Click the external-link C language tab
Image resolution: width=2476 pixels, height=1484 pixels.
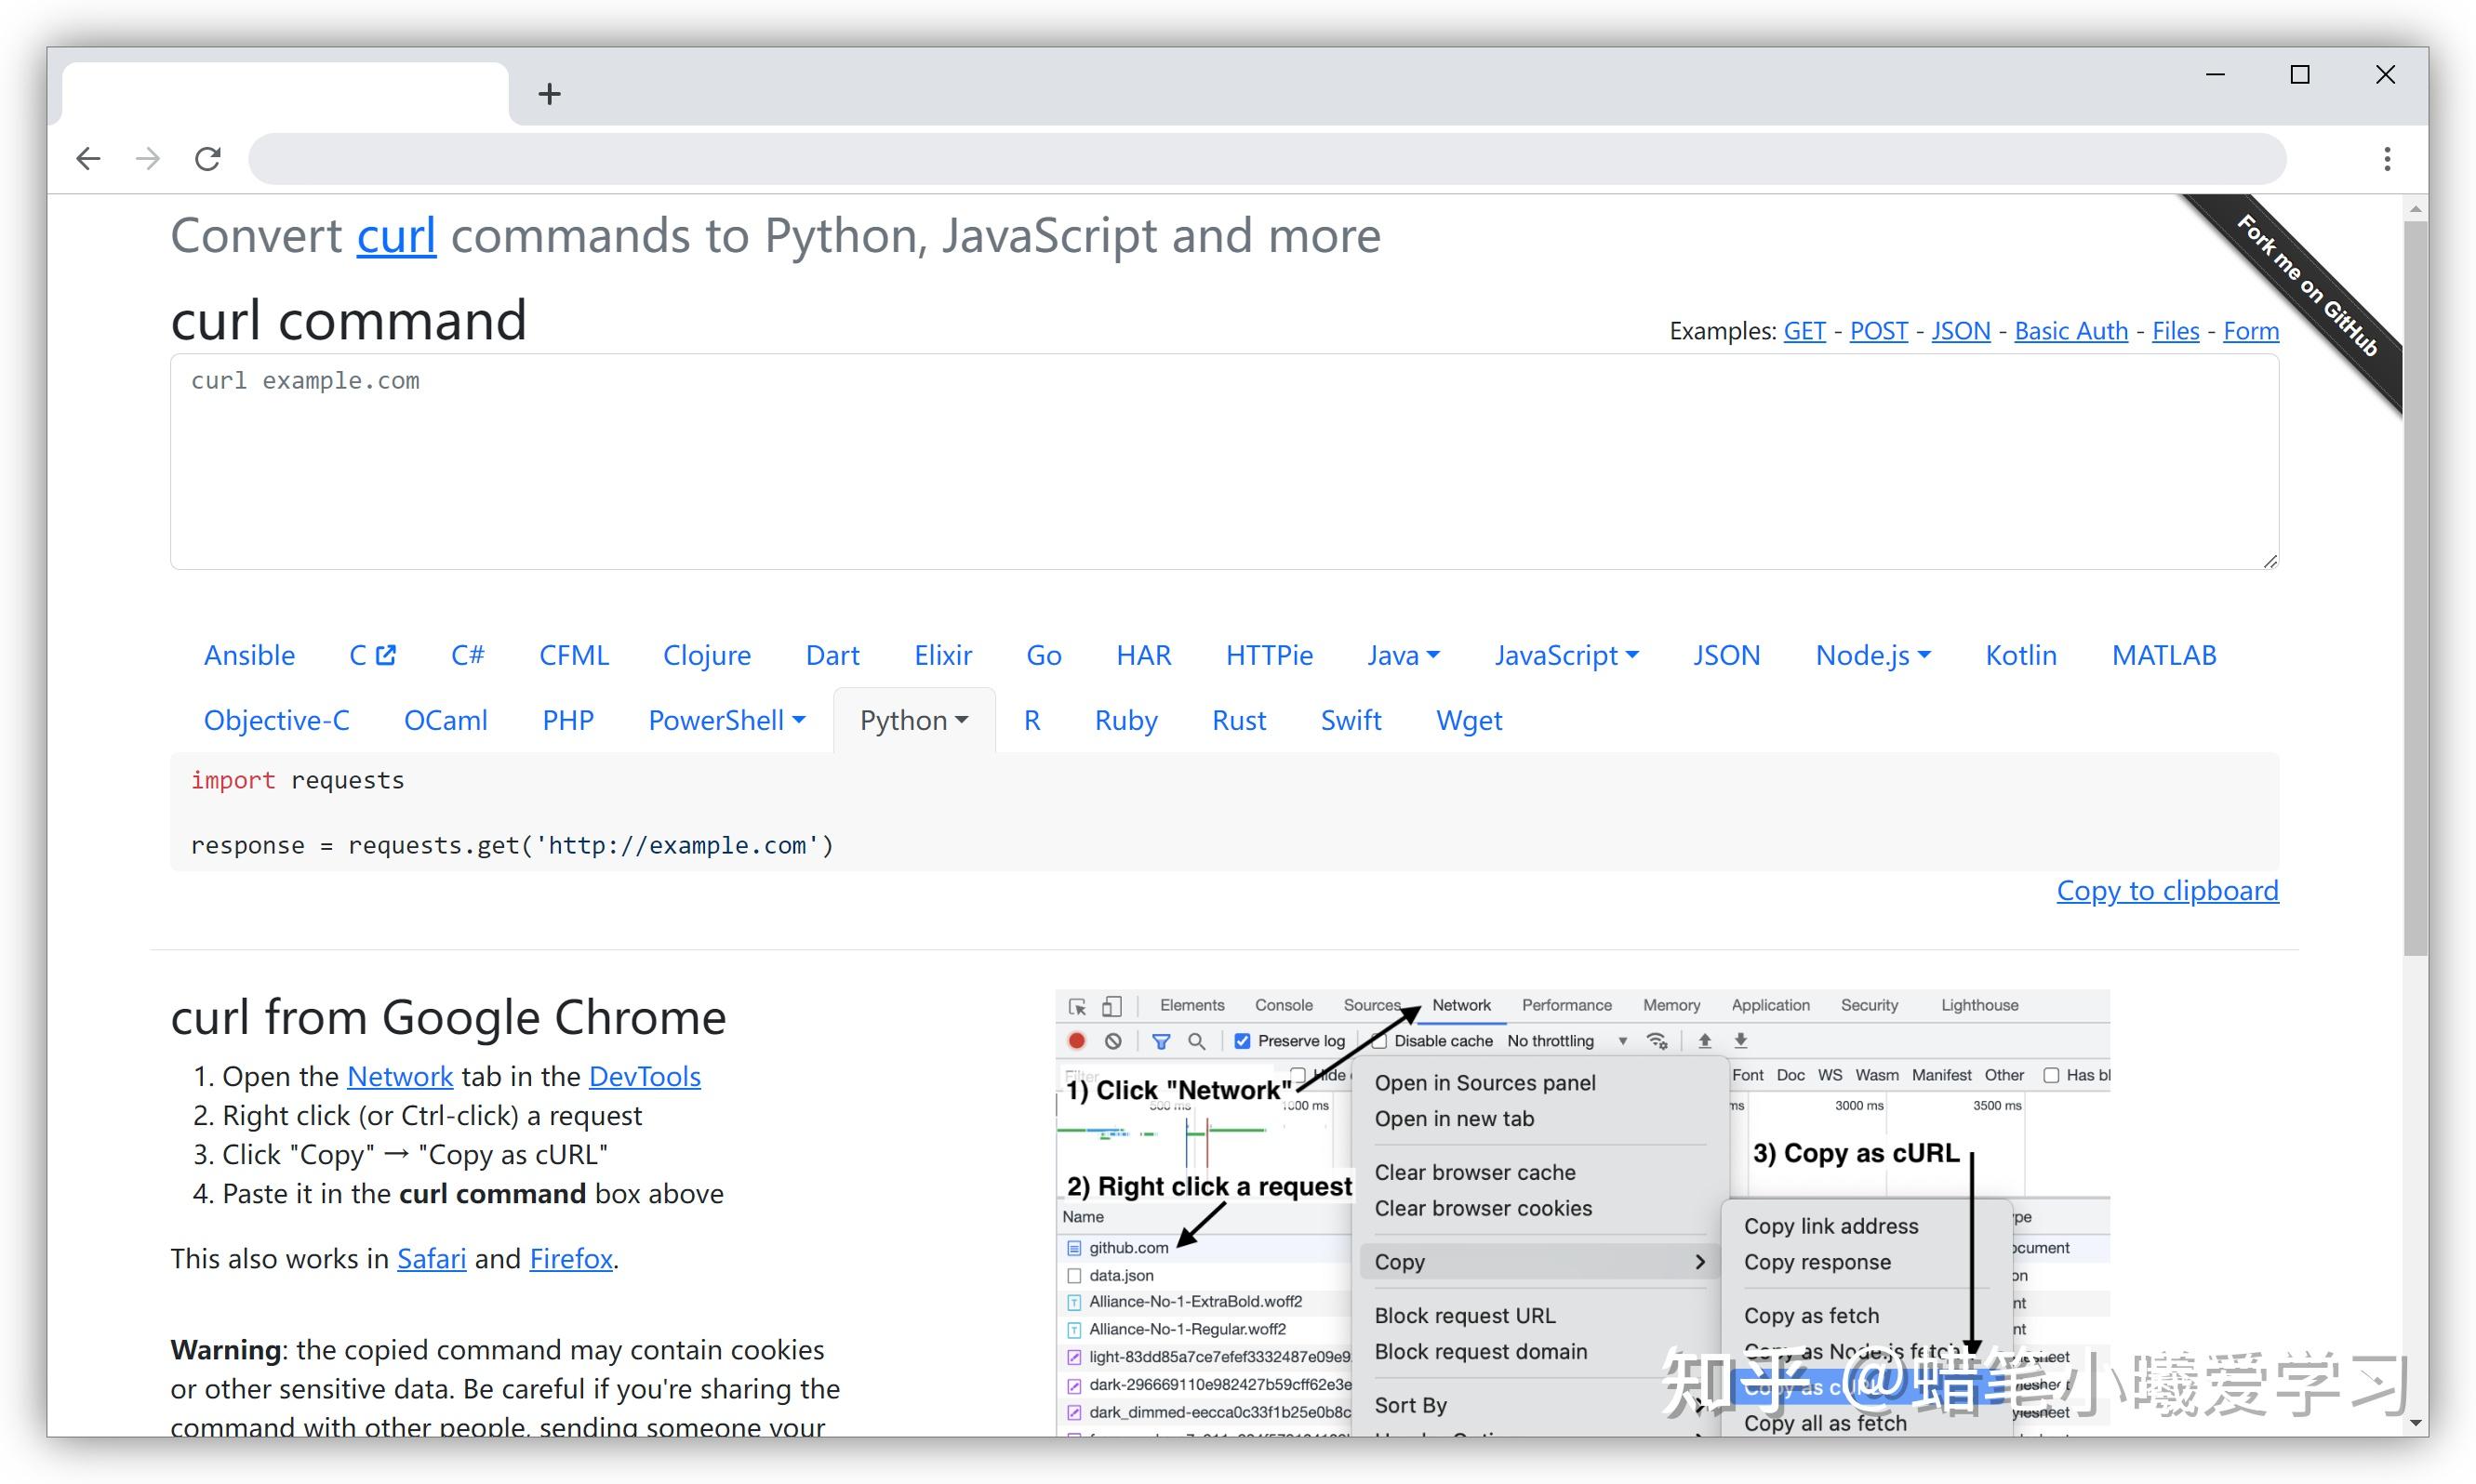point(373,655)
